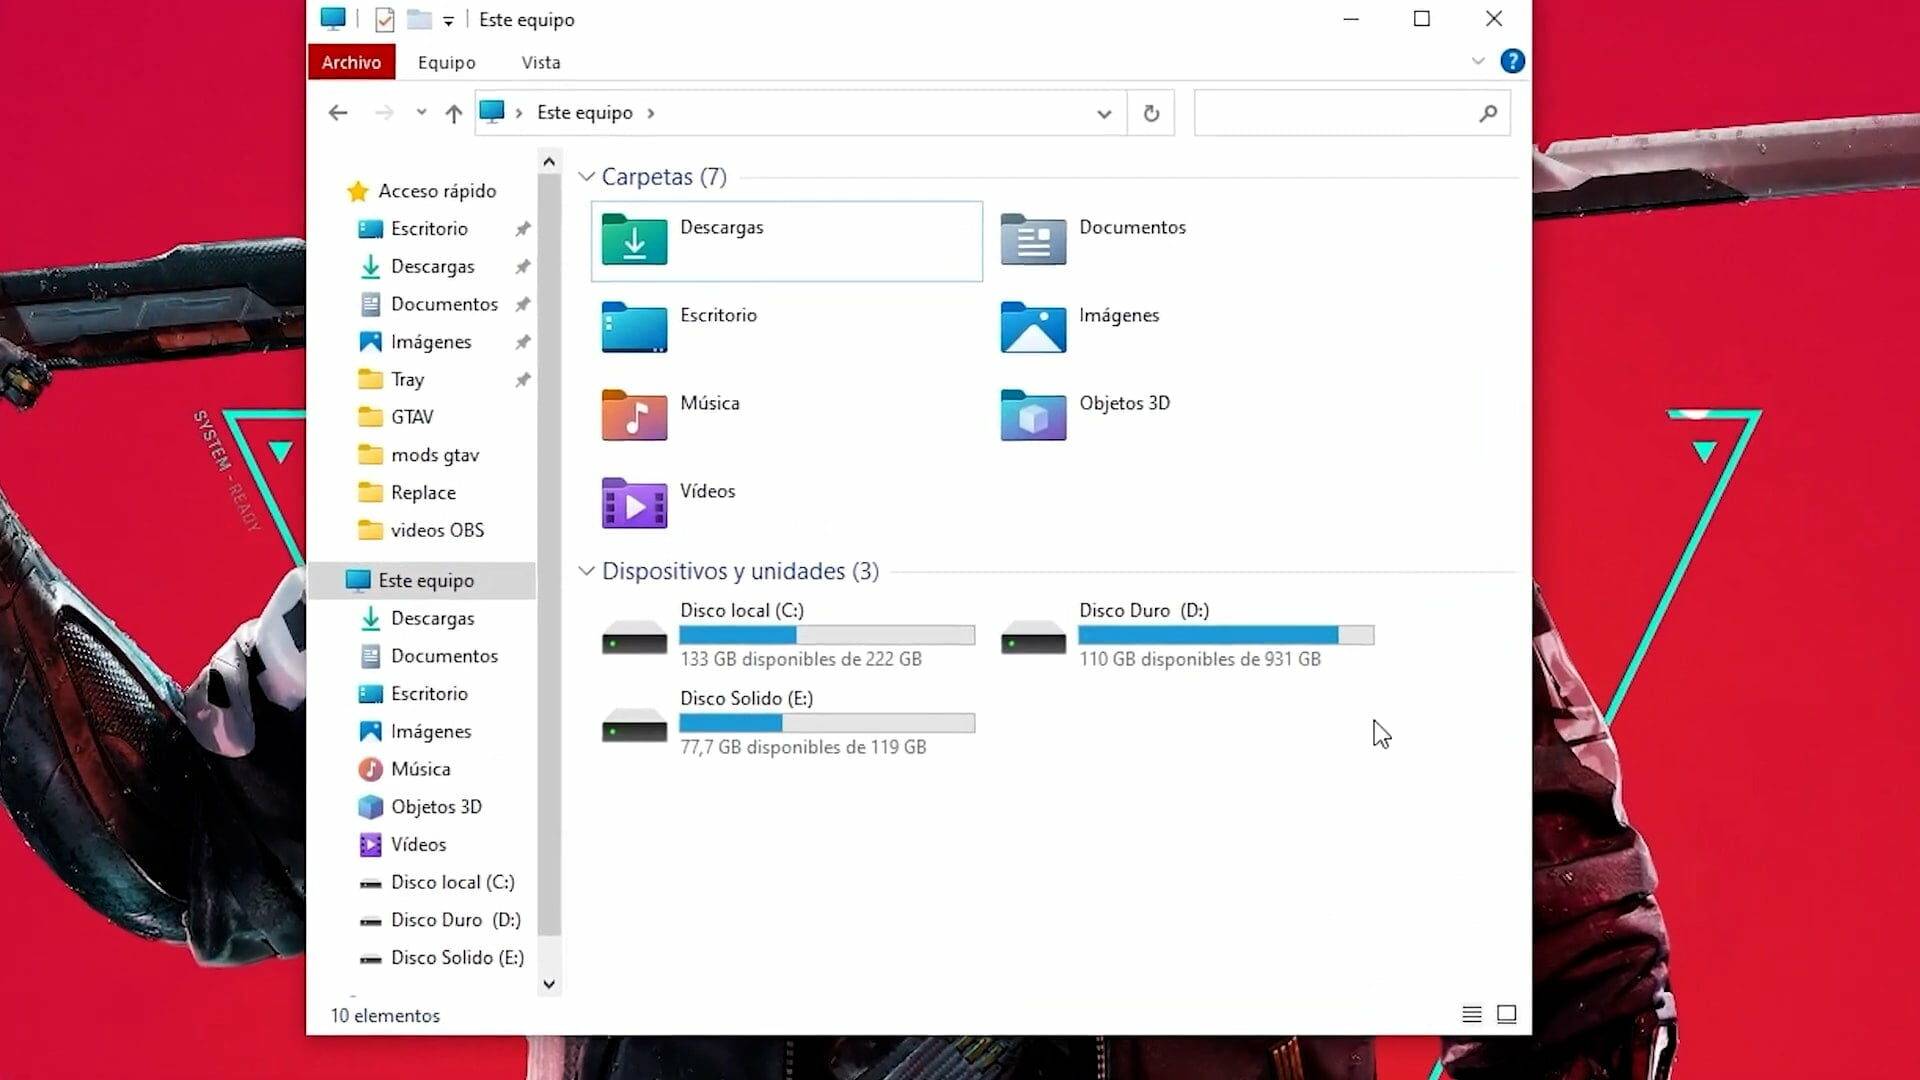Viewport: 1920px width, 1080px height.
Task: Unpin Escritorio using its pin icon
Action: 522,229
